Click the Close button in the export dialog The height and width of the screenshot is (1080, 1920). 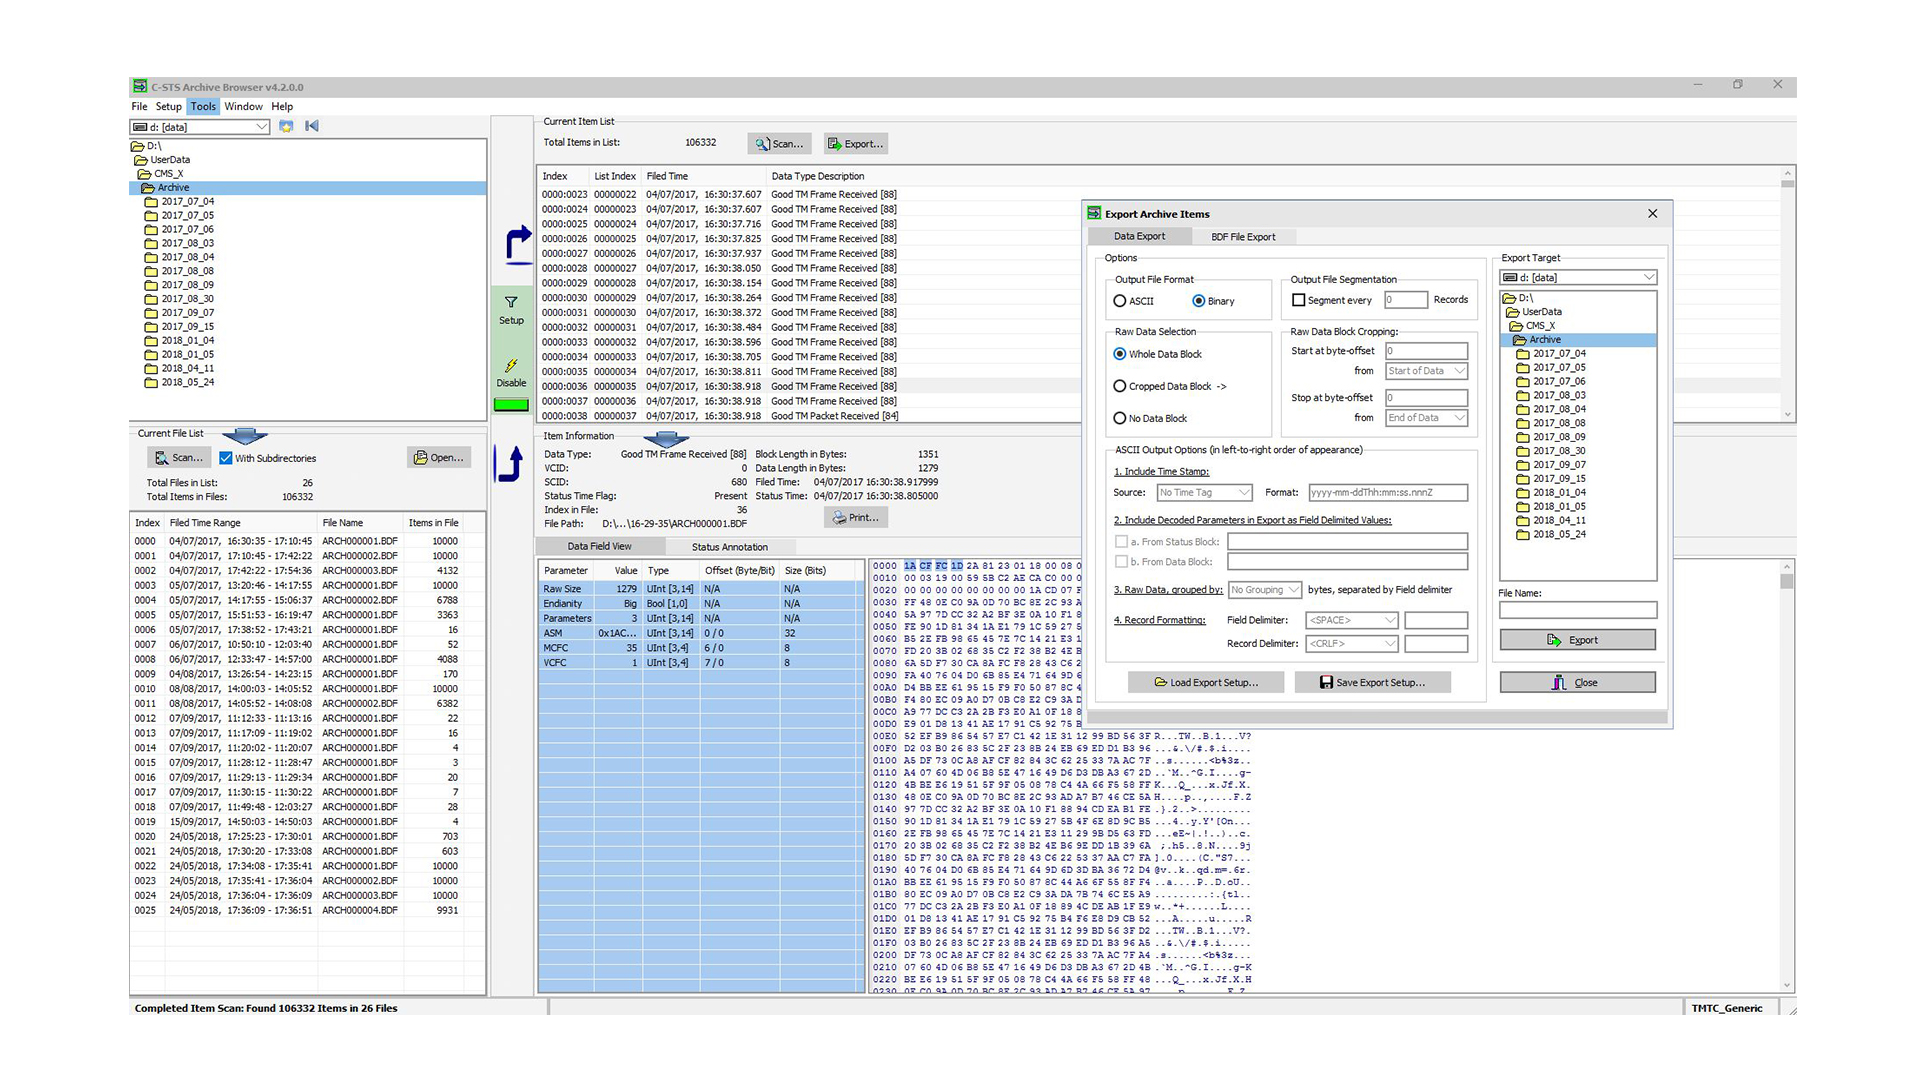pos(1577,683)
